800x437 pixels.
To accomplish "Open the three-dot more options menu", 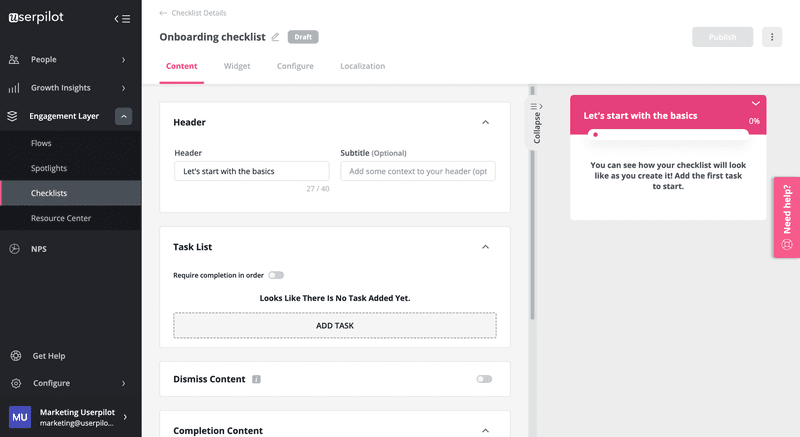I will (772, 37).
